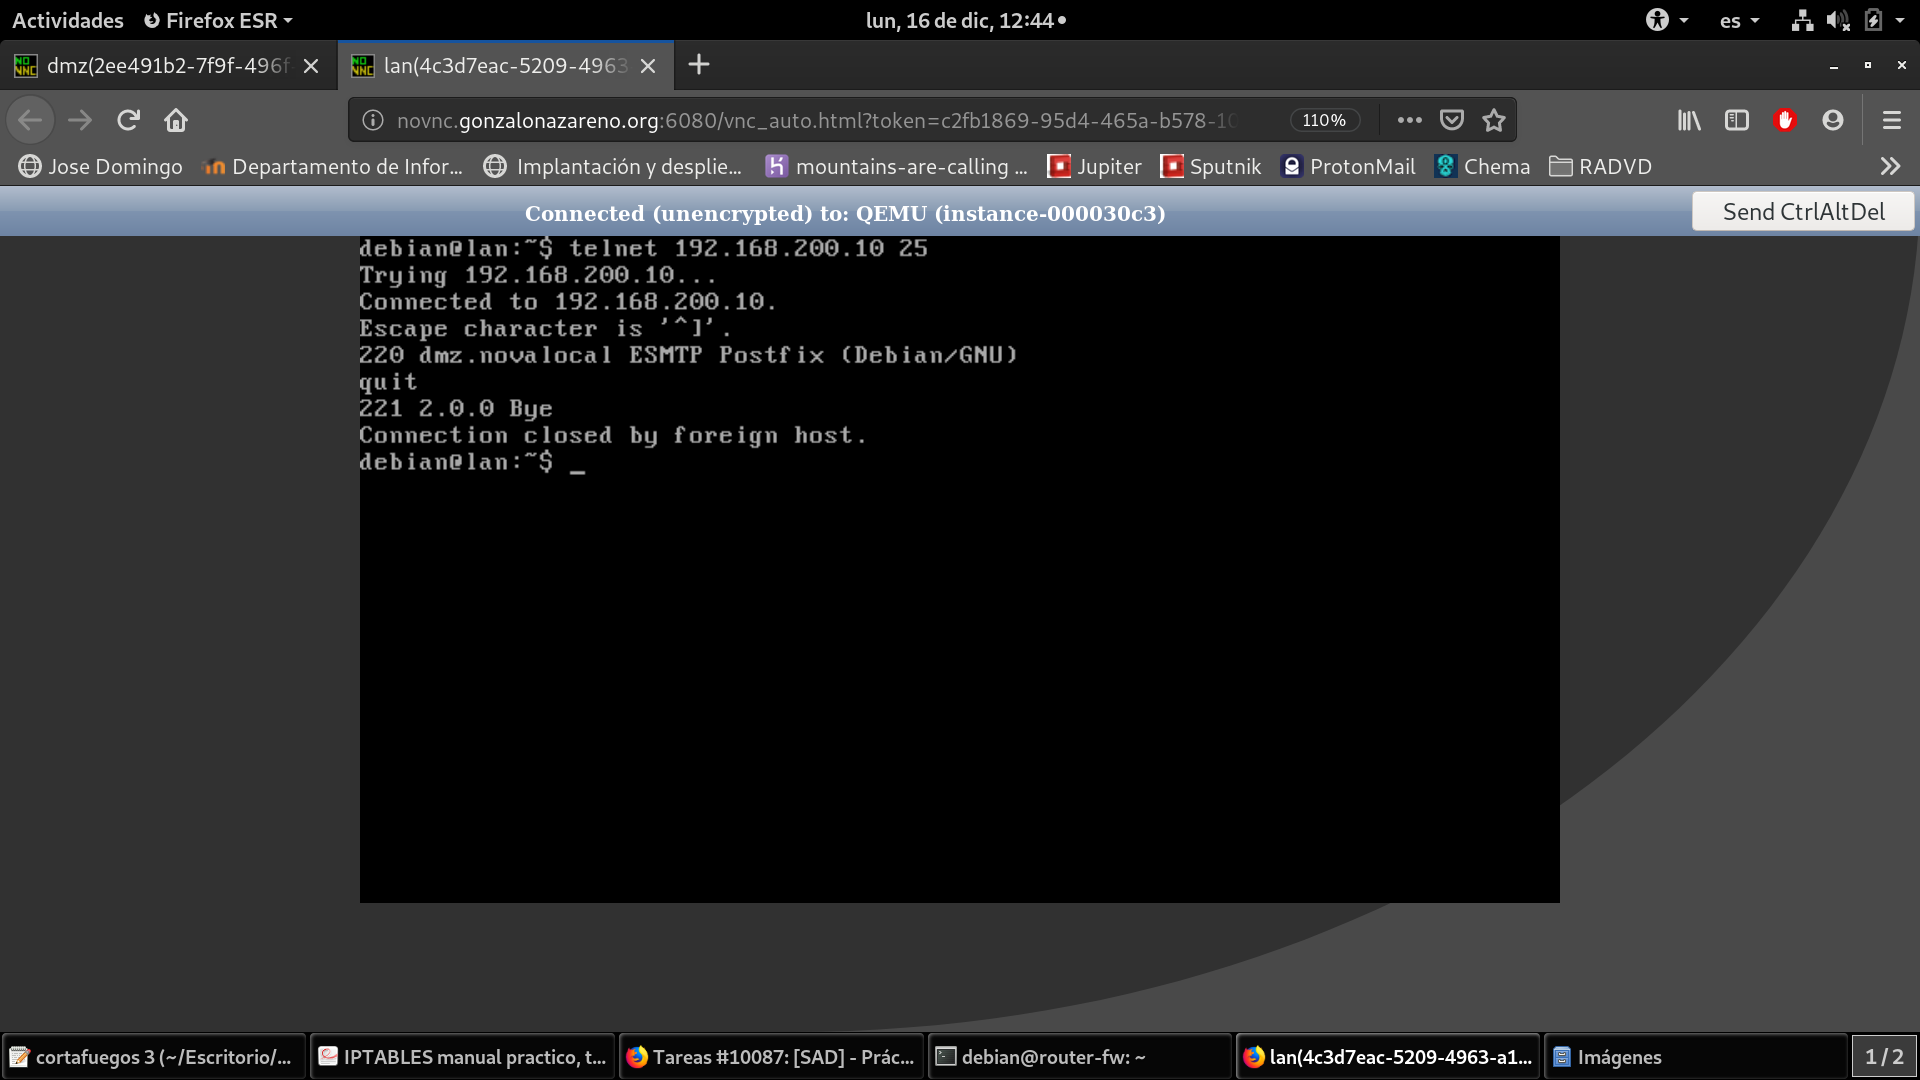Screen dimensions: 1920x1080
Task: Switch to debian@router-fw terminal in taskbar
Action: coord(1078,1057)
